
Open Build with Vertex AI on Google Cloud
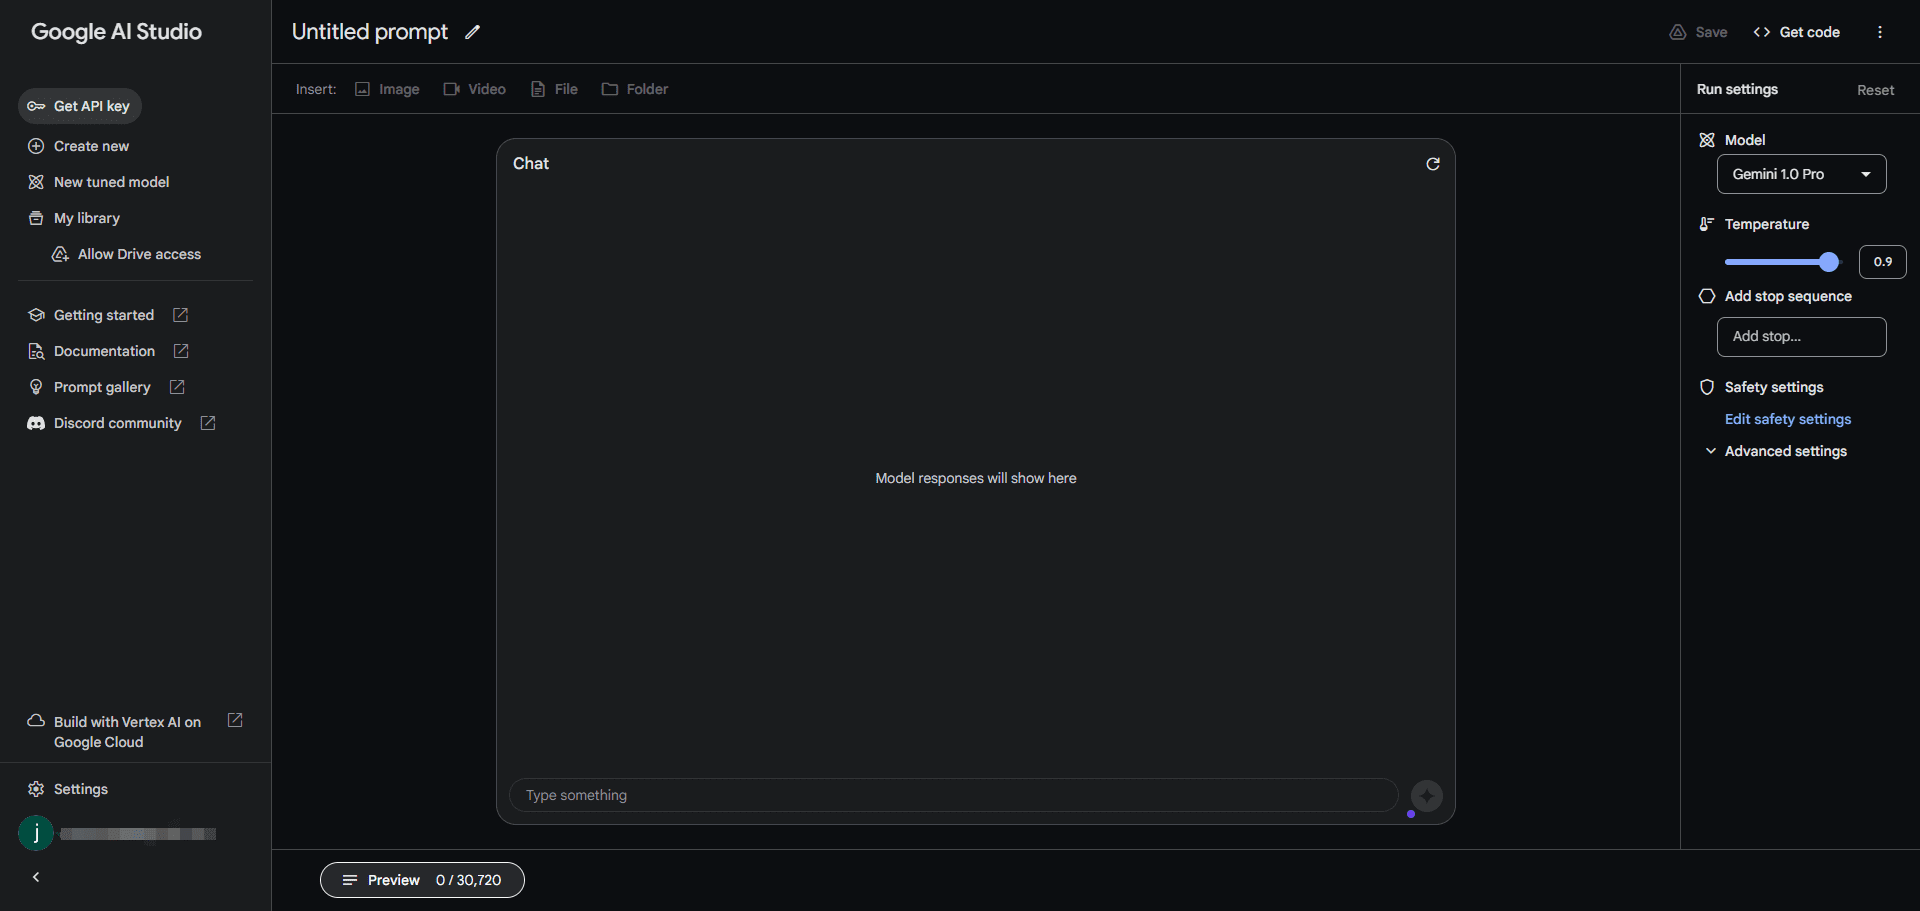pos(127,732)
